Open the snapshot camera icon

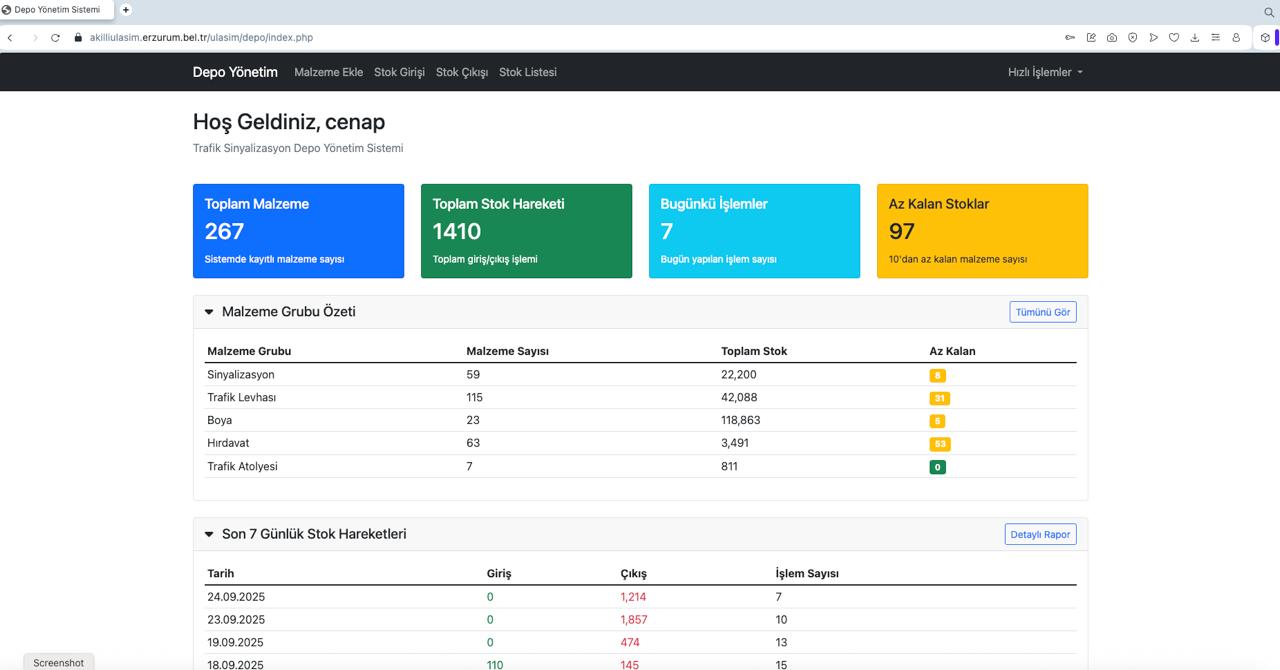pyautogui.click(x=1112, y=38)
